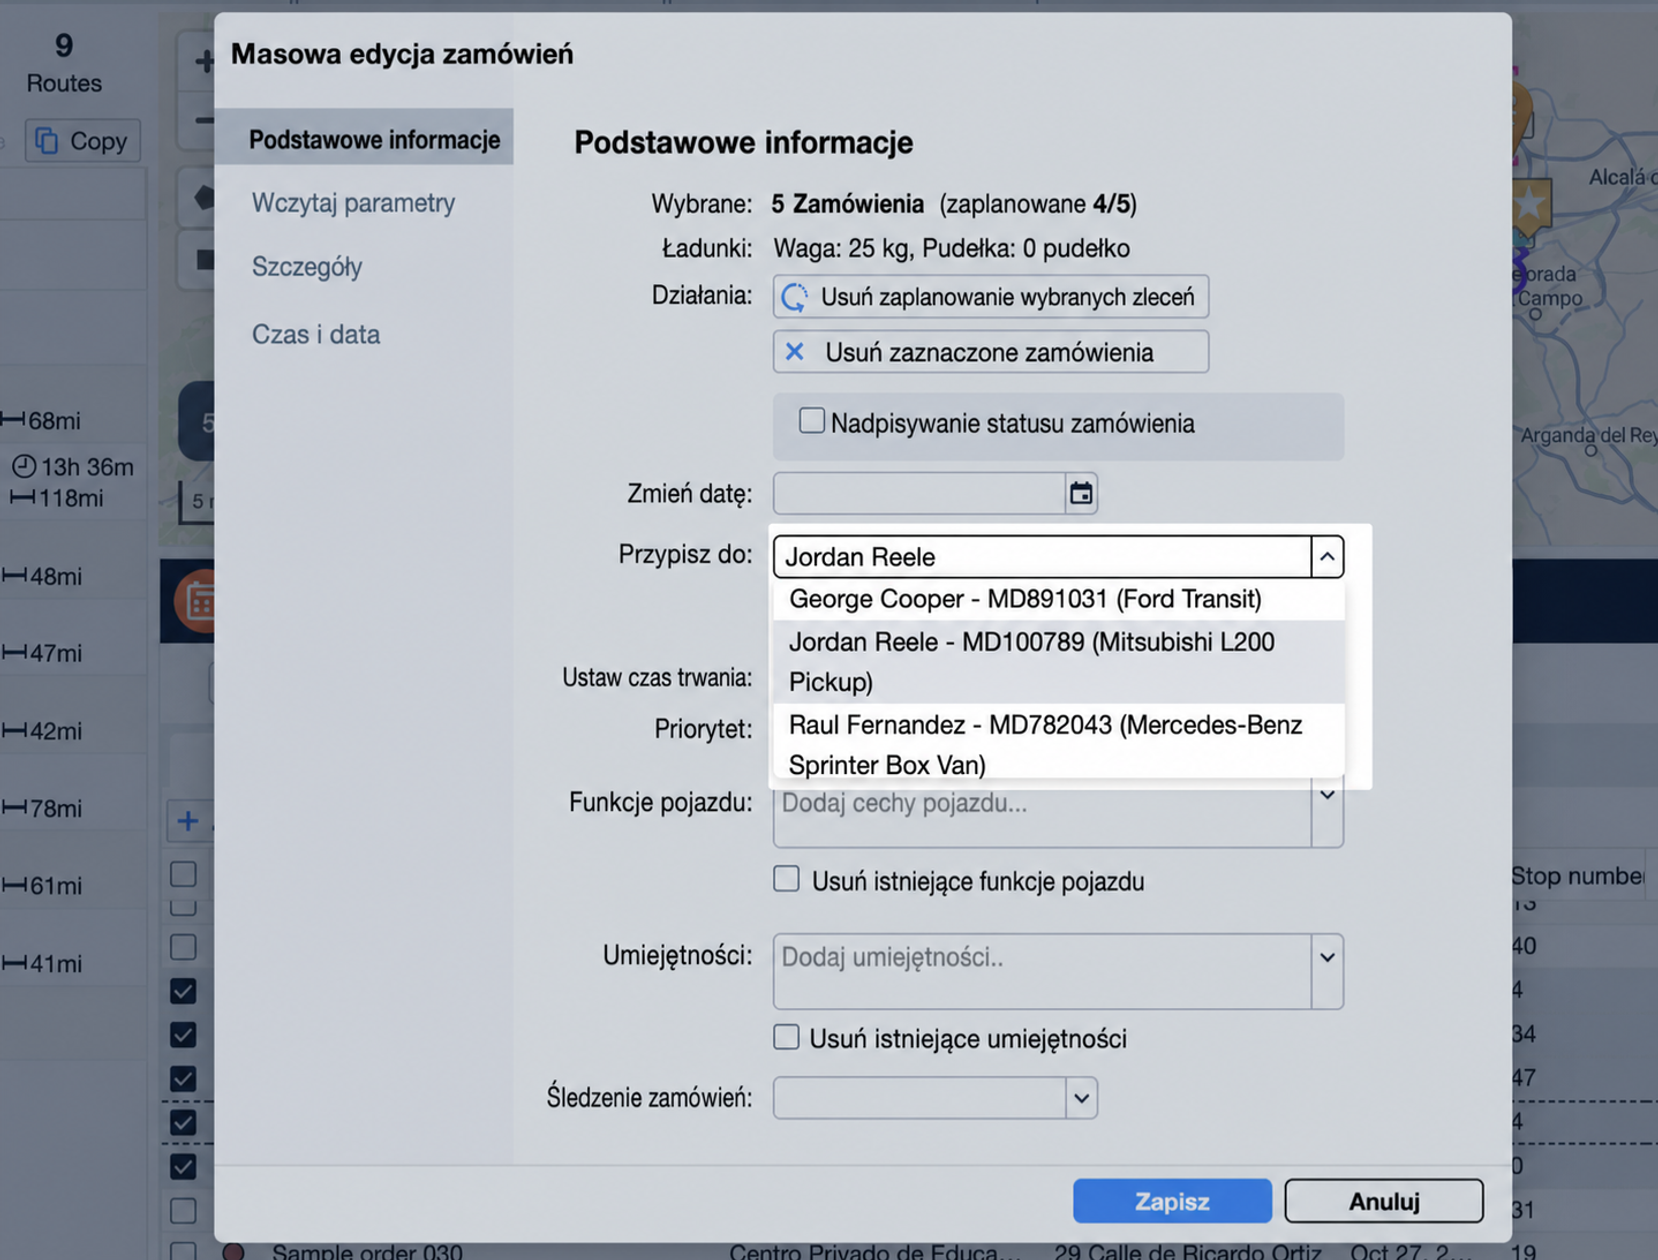The width and height of the screenshot is (1658, 1260).
Task: Open the Śledzenie zamówień dropdown
Action: coord(1081,1098)
